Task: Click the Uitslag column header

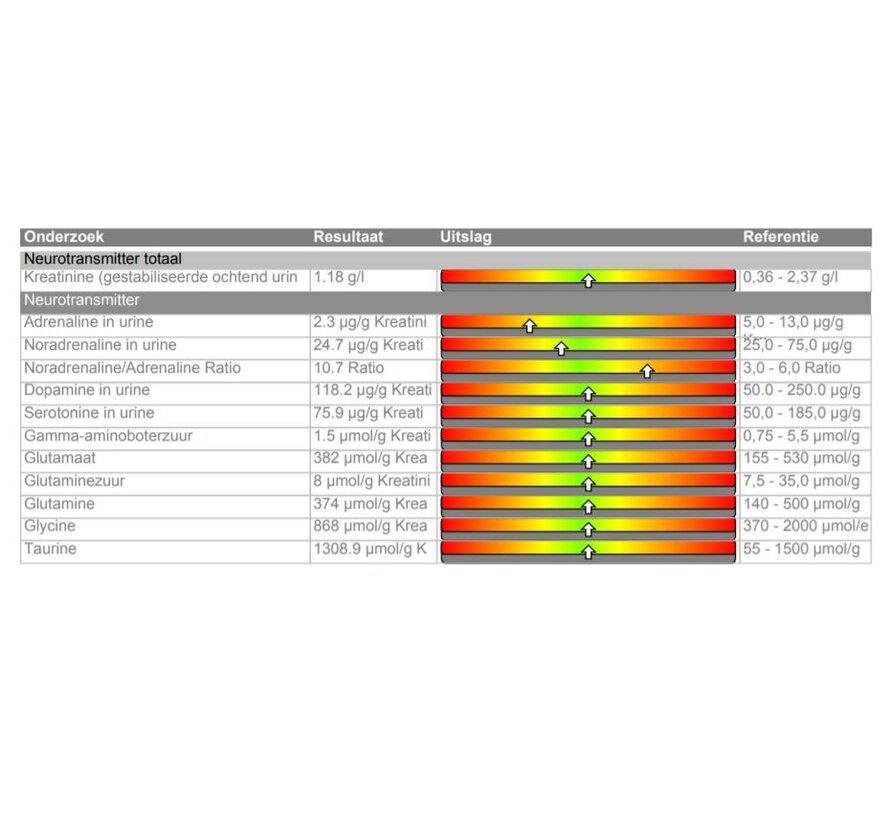Action: coord(465,237)
